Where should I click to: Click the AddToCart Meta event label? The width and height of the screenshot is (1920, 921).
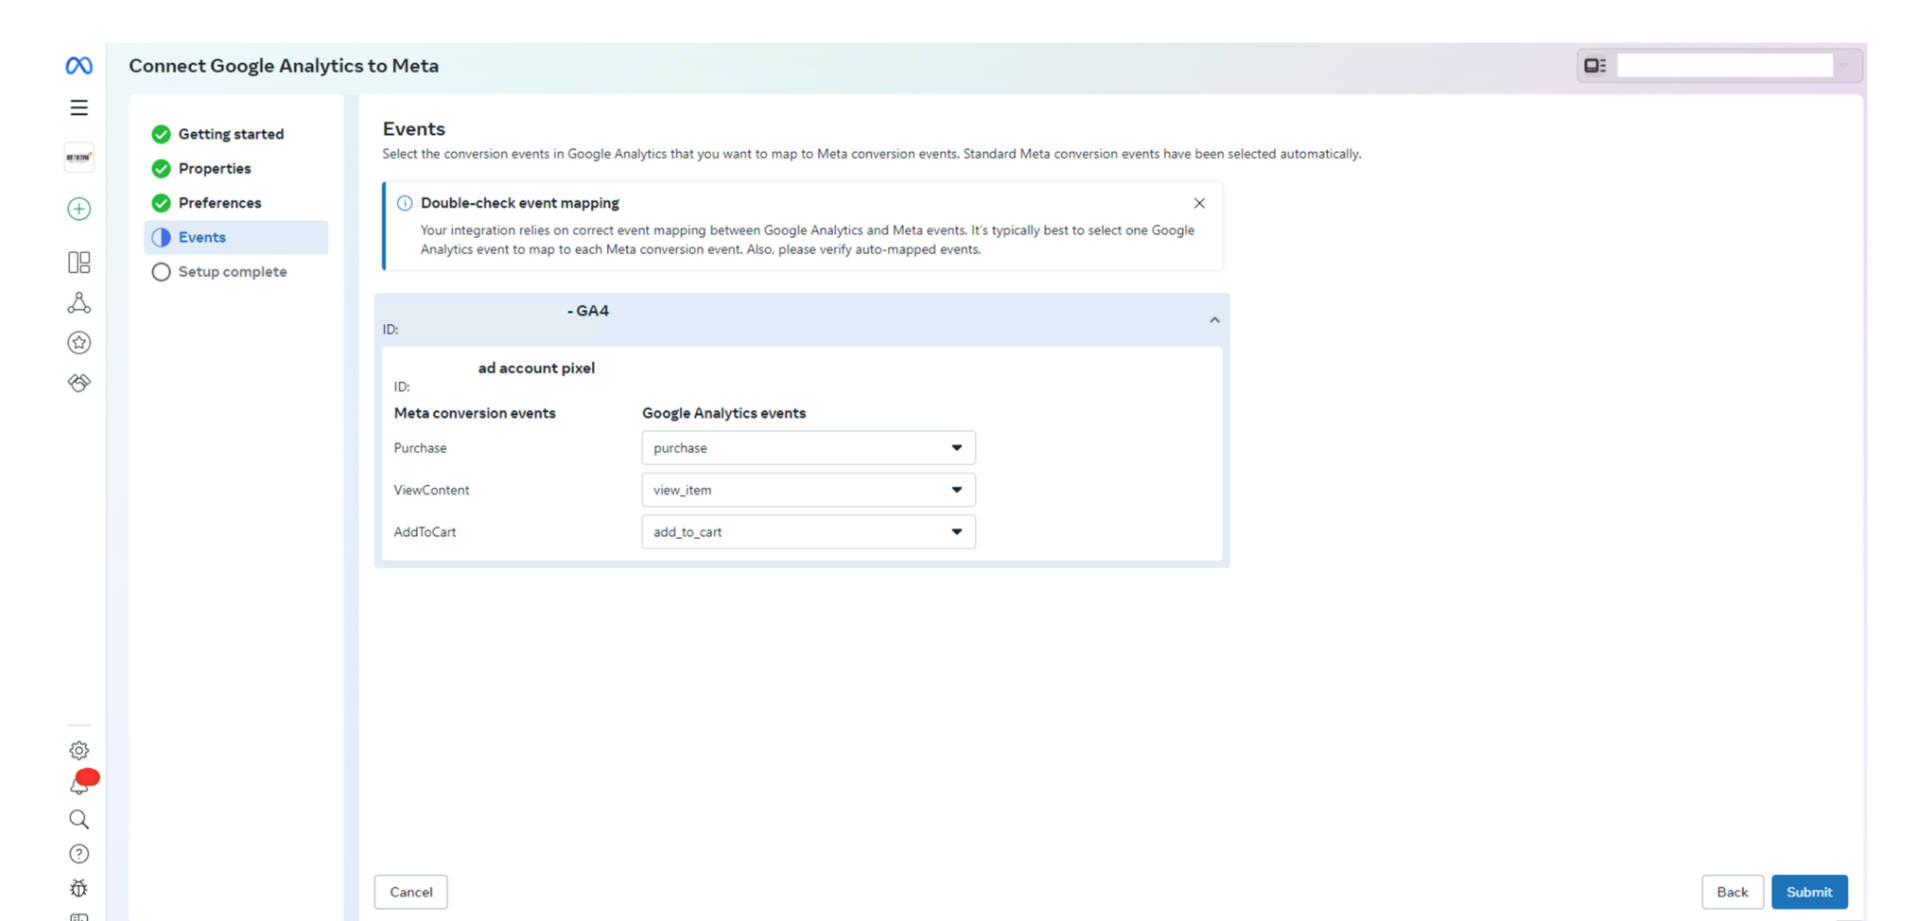pyautogui.click(x=425, y=532)
